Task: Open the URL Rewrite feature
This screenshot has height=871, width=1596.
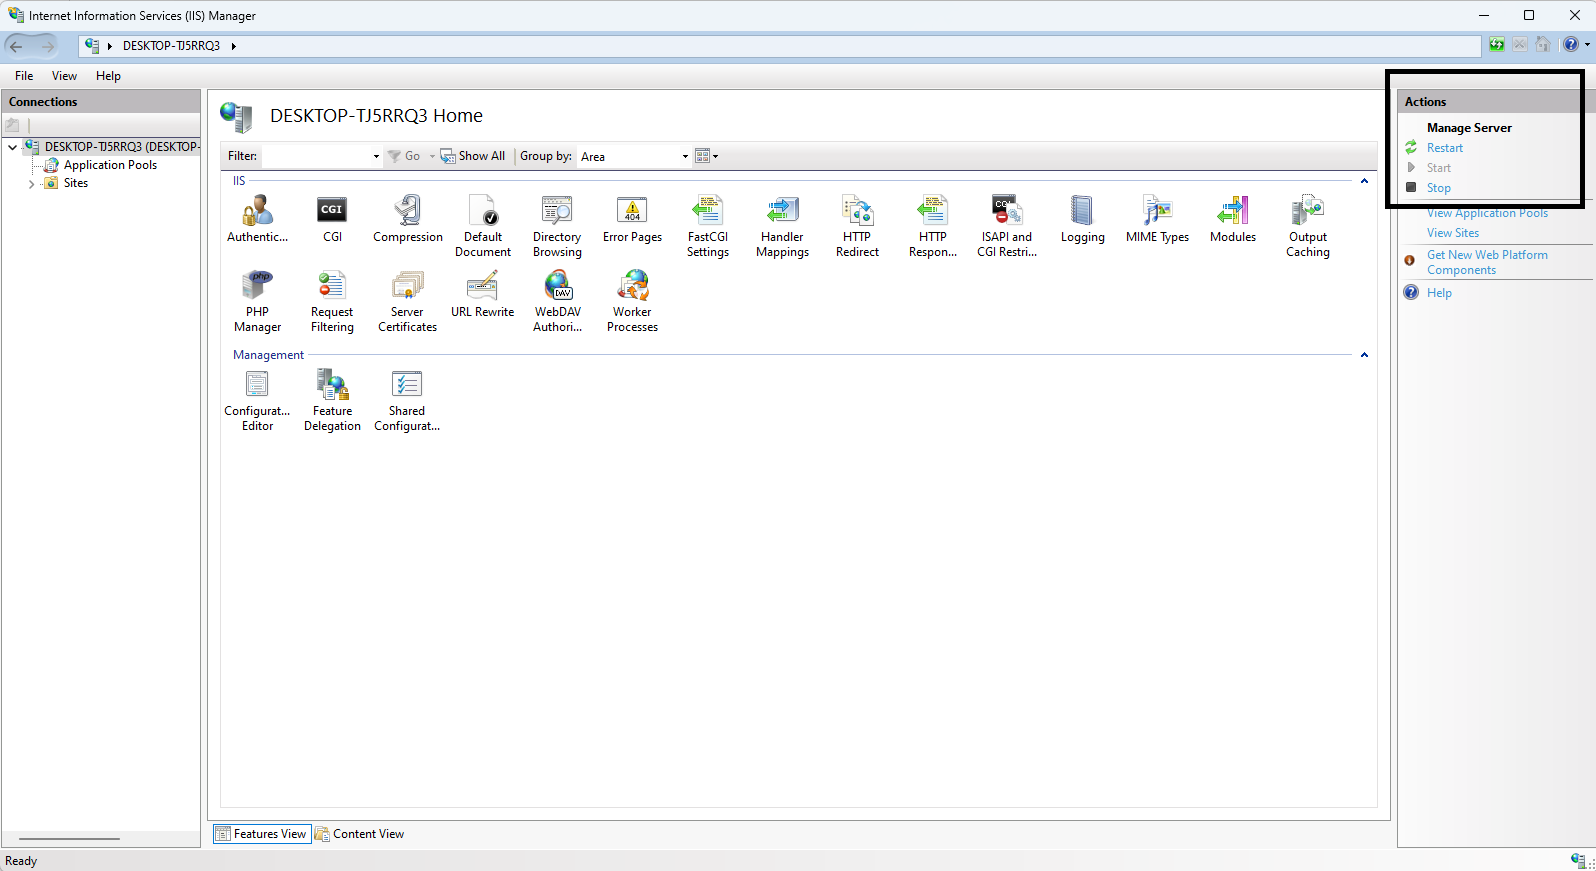Action: [x=482, y=294]
